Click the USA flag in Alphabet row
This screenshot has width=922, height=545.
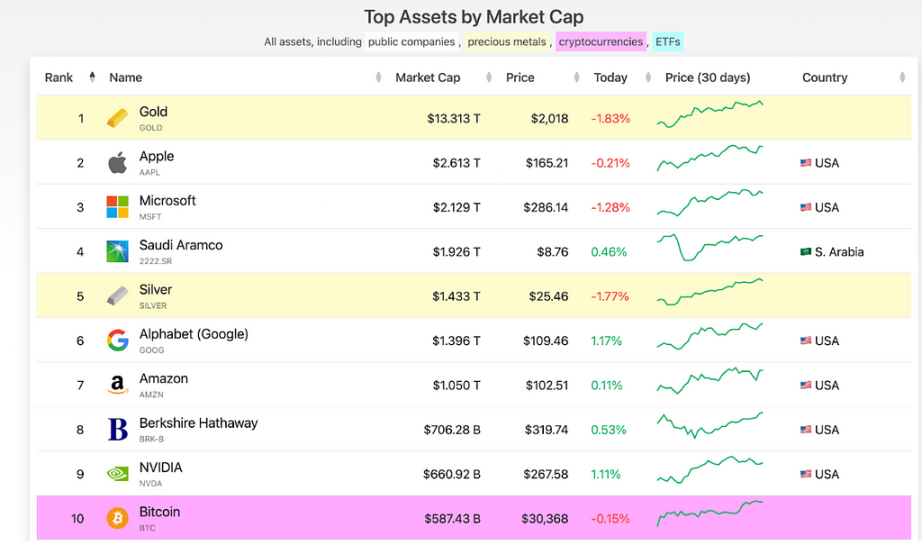pos(806,340)
